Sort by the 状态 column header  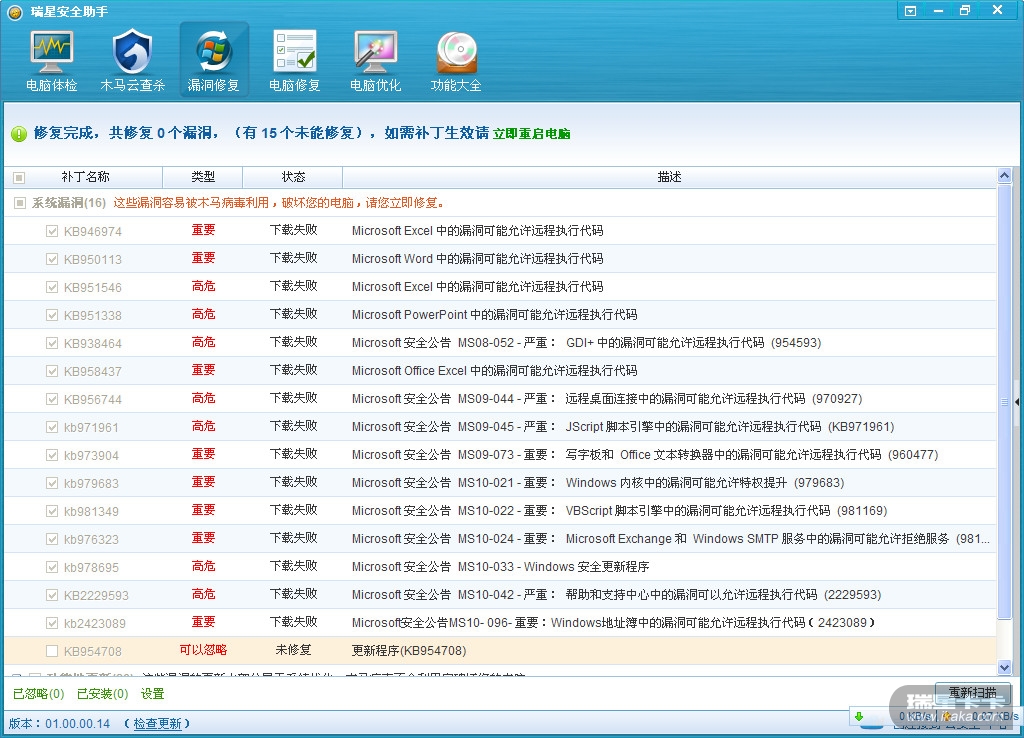(x=293, y=177)
